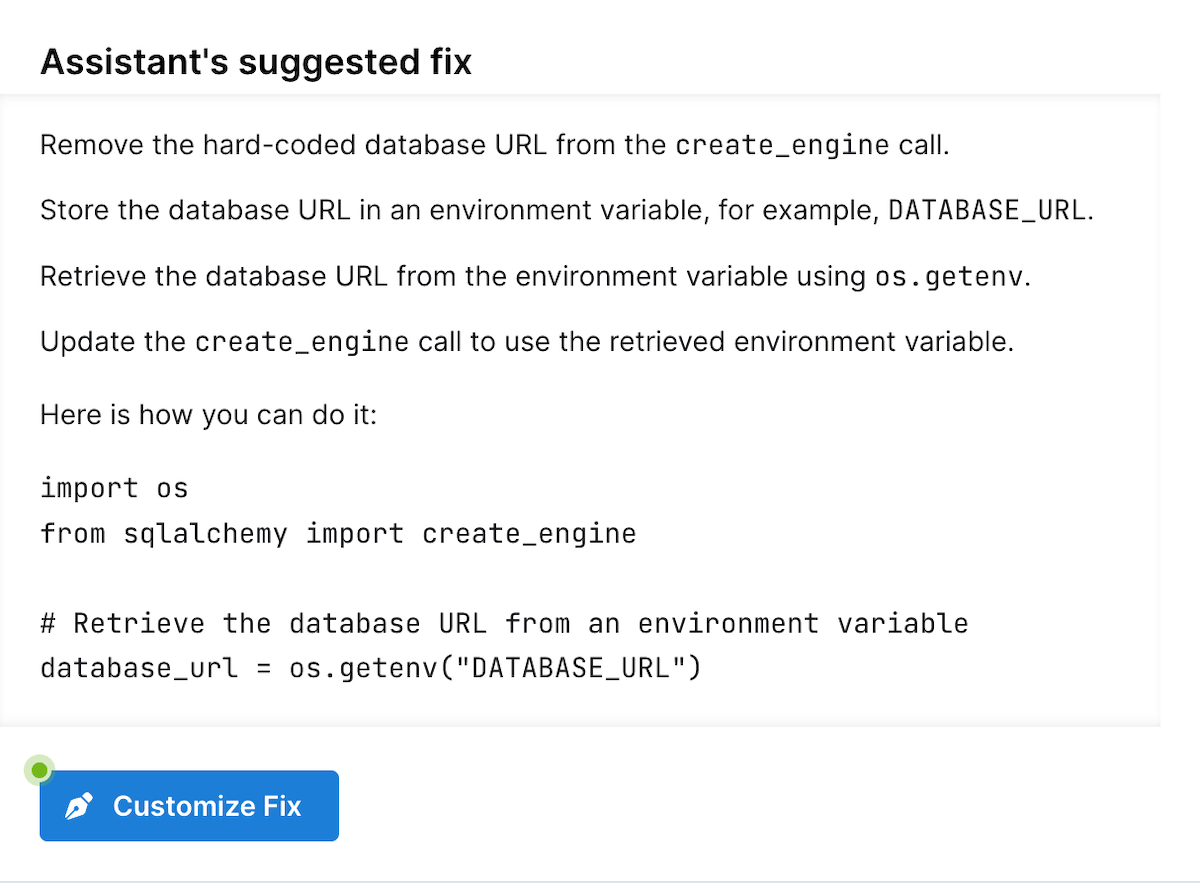Click the "DATABASE_URL" string inside the os.getenv call
This screenshot has width=1200, height=884.
569,668
